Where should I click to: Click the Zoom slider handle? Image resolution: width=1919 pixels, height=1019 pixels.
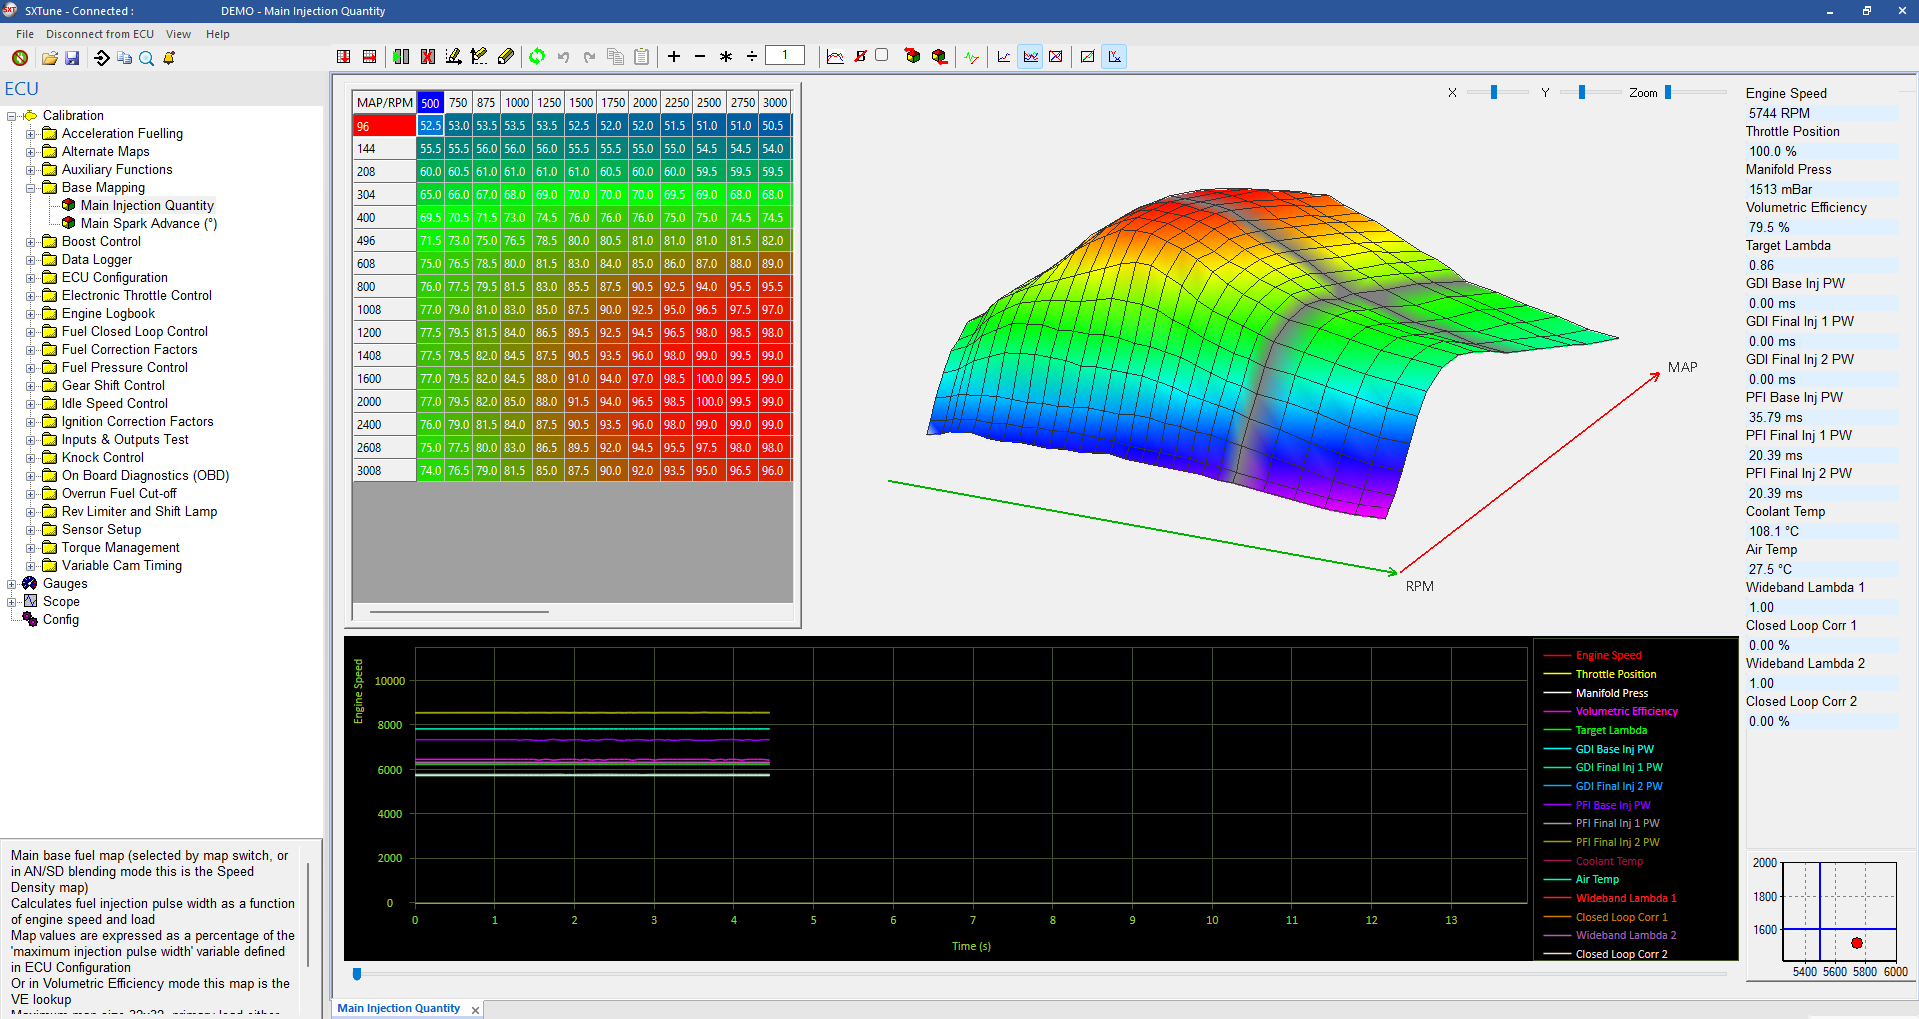click(x=1668, y=92)
